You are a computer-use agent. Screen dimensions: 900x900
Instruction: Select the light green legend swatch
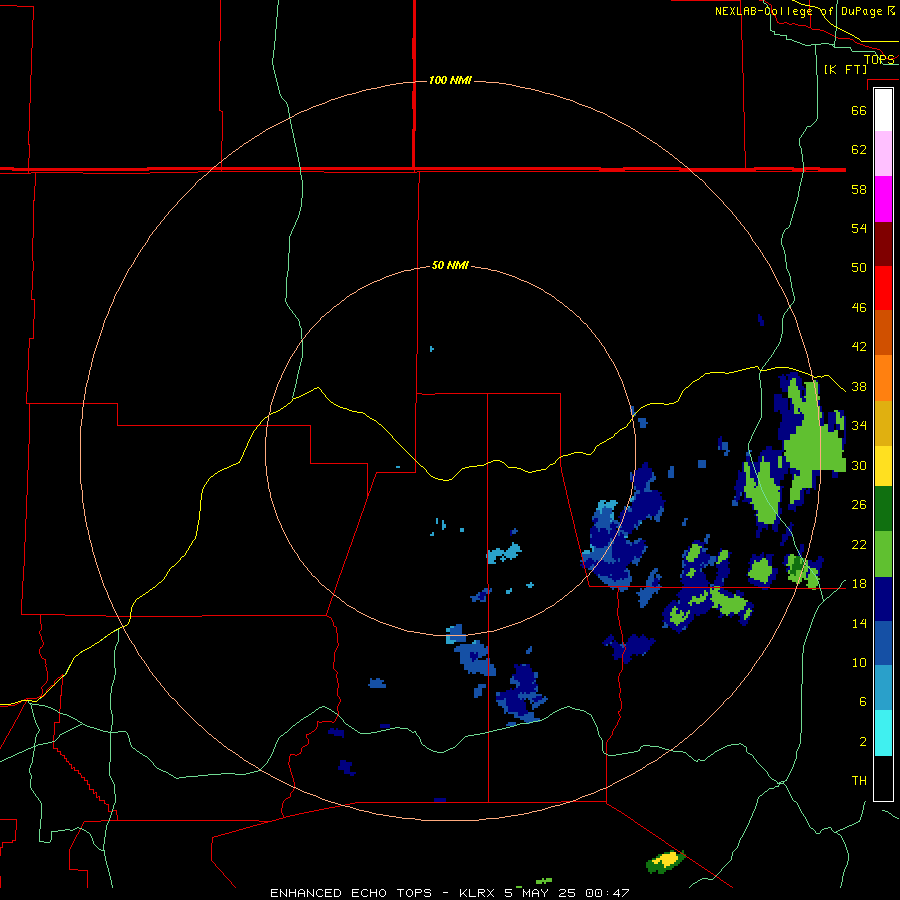[x=883, y=554]
